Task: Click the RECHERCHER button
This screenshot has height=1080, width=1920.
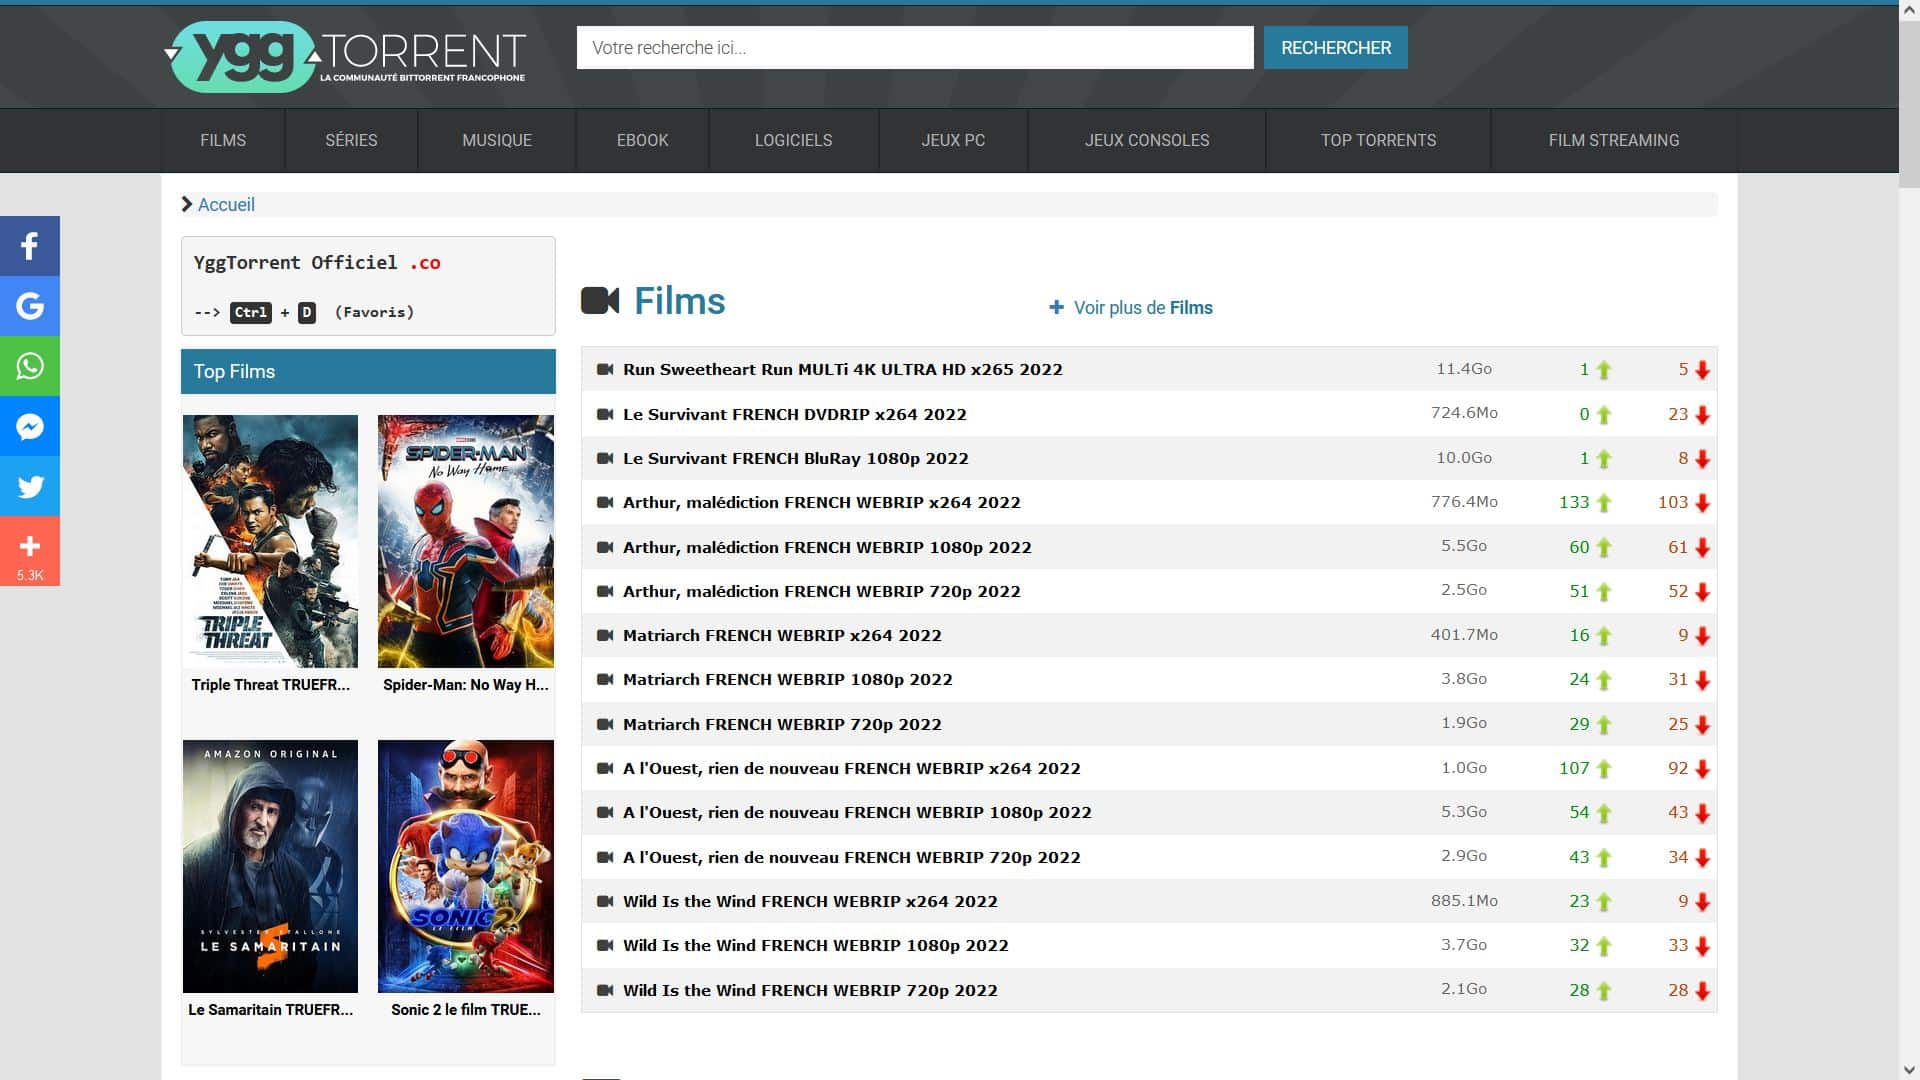Action: 1336,48
